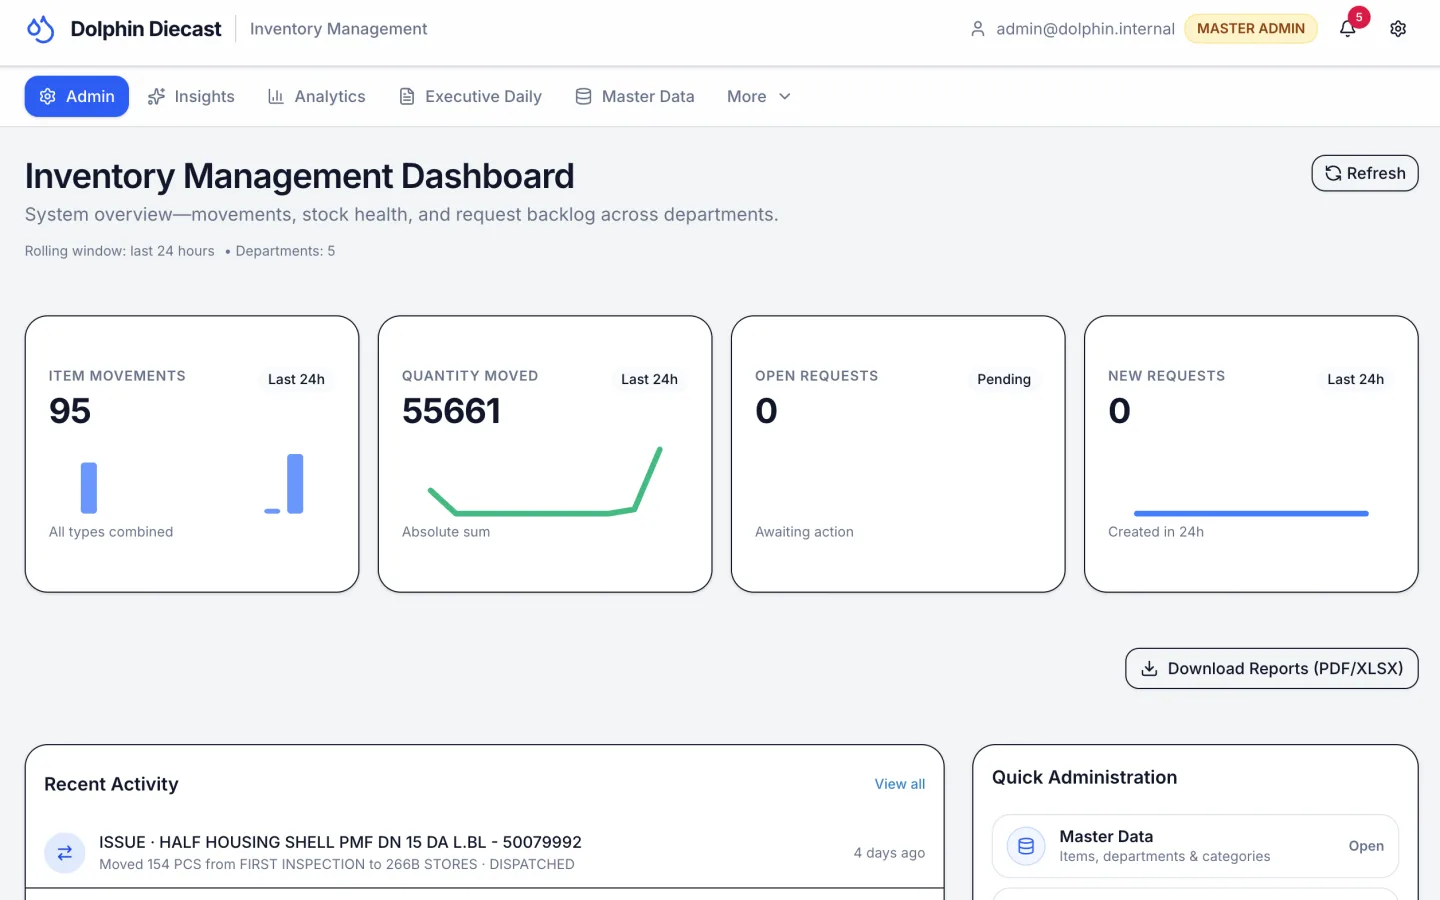This screenshot has width=1440, height=900.
Task: Click the download icon on Download Reports
Action: tap(1150, 669)
